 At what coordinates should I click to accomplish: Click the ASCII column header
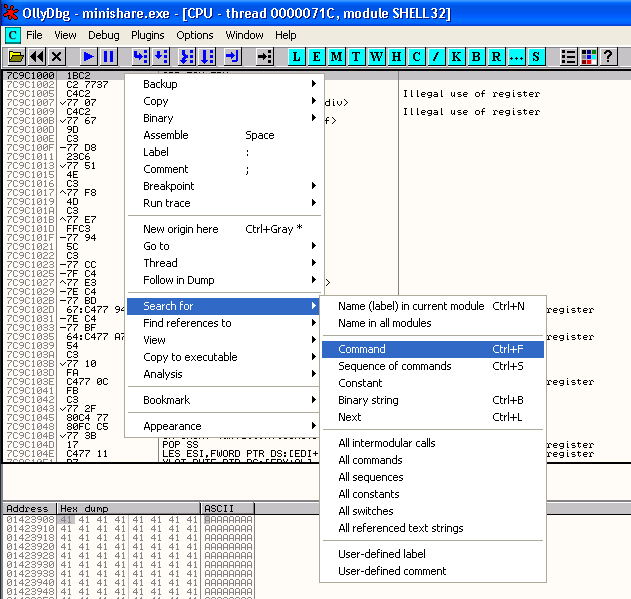tap(227, 508)
